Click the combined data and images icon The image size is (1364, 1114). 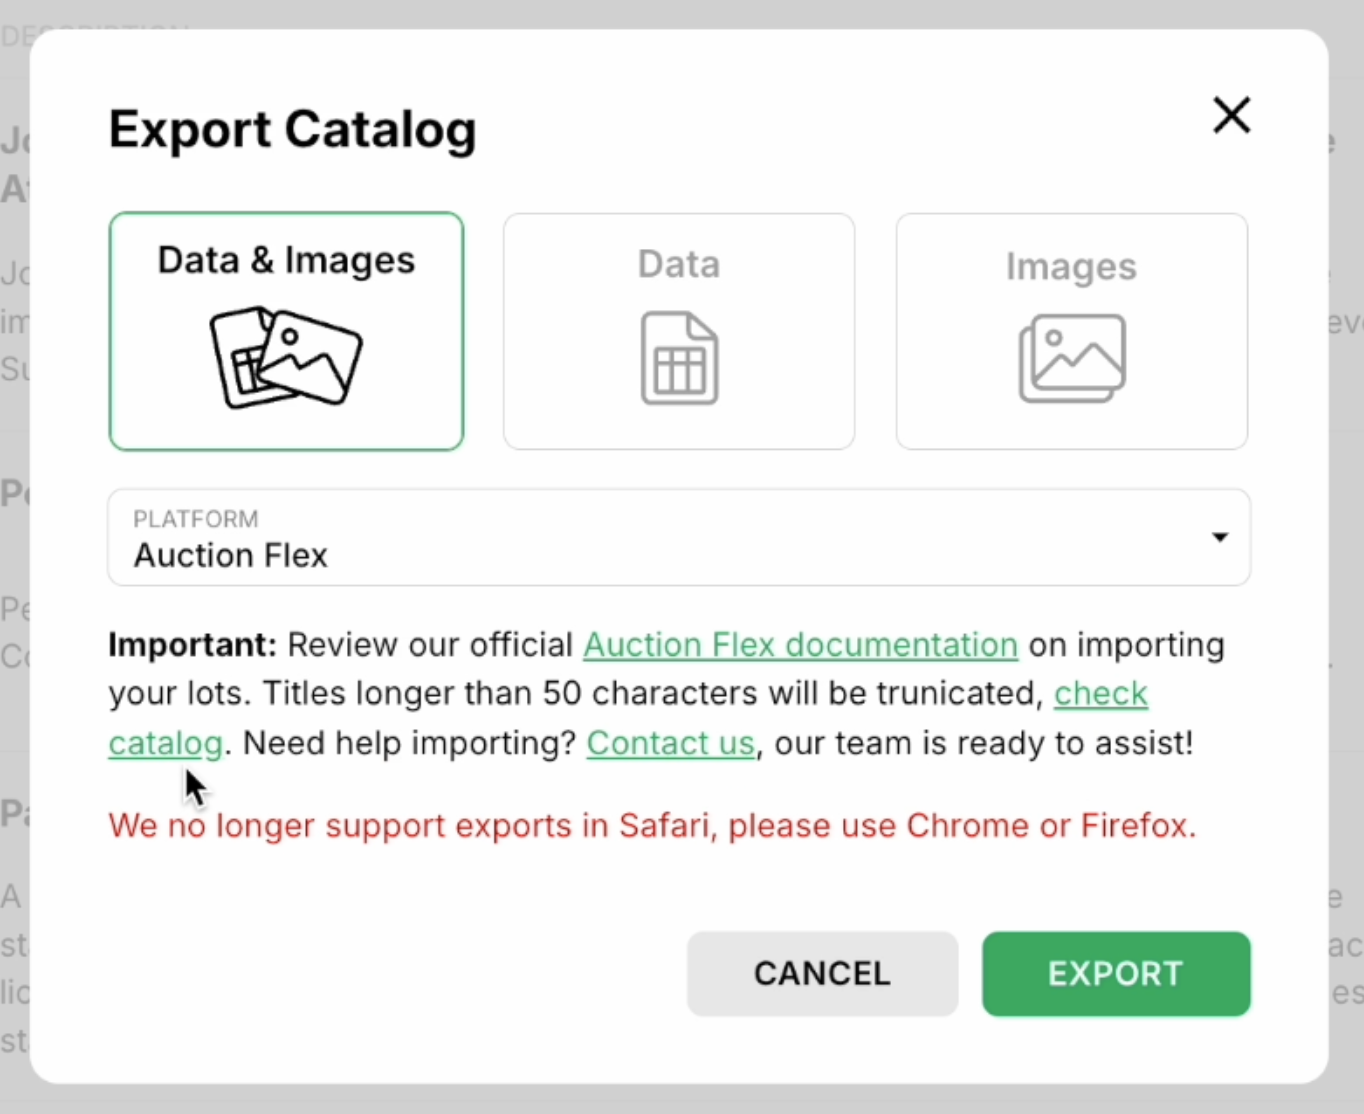286,358
